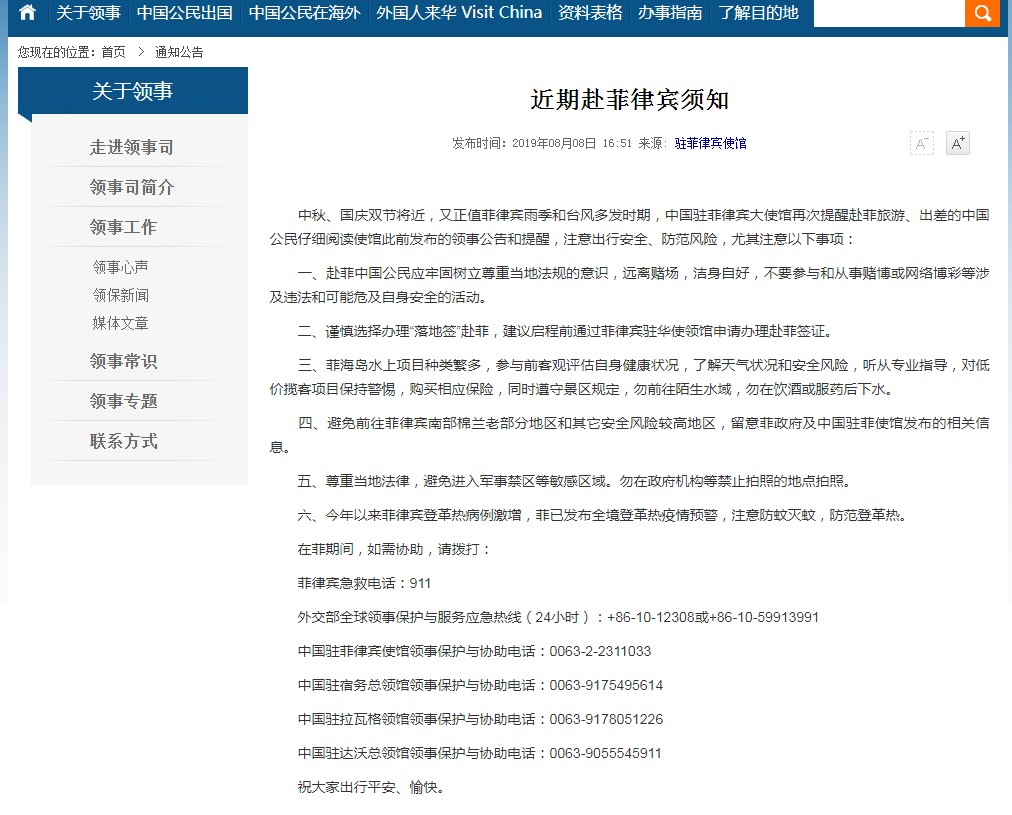
Task: Increase font size with A+ icon
Action: click(x=958, y=143)
